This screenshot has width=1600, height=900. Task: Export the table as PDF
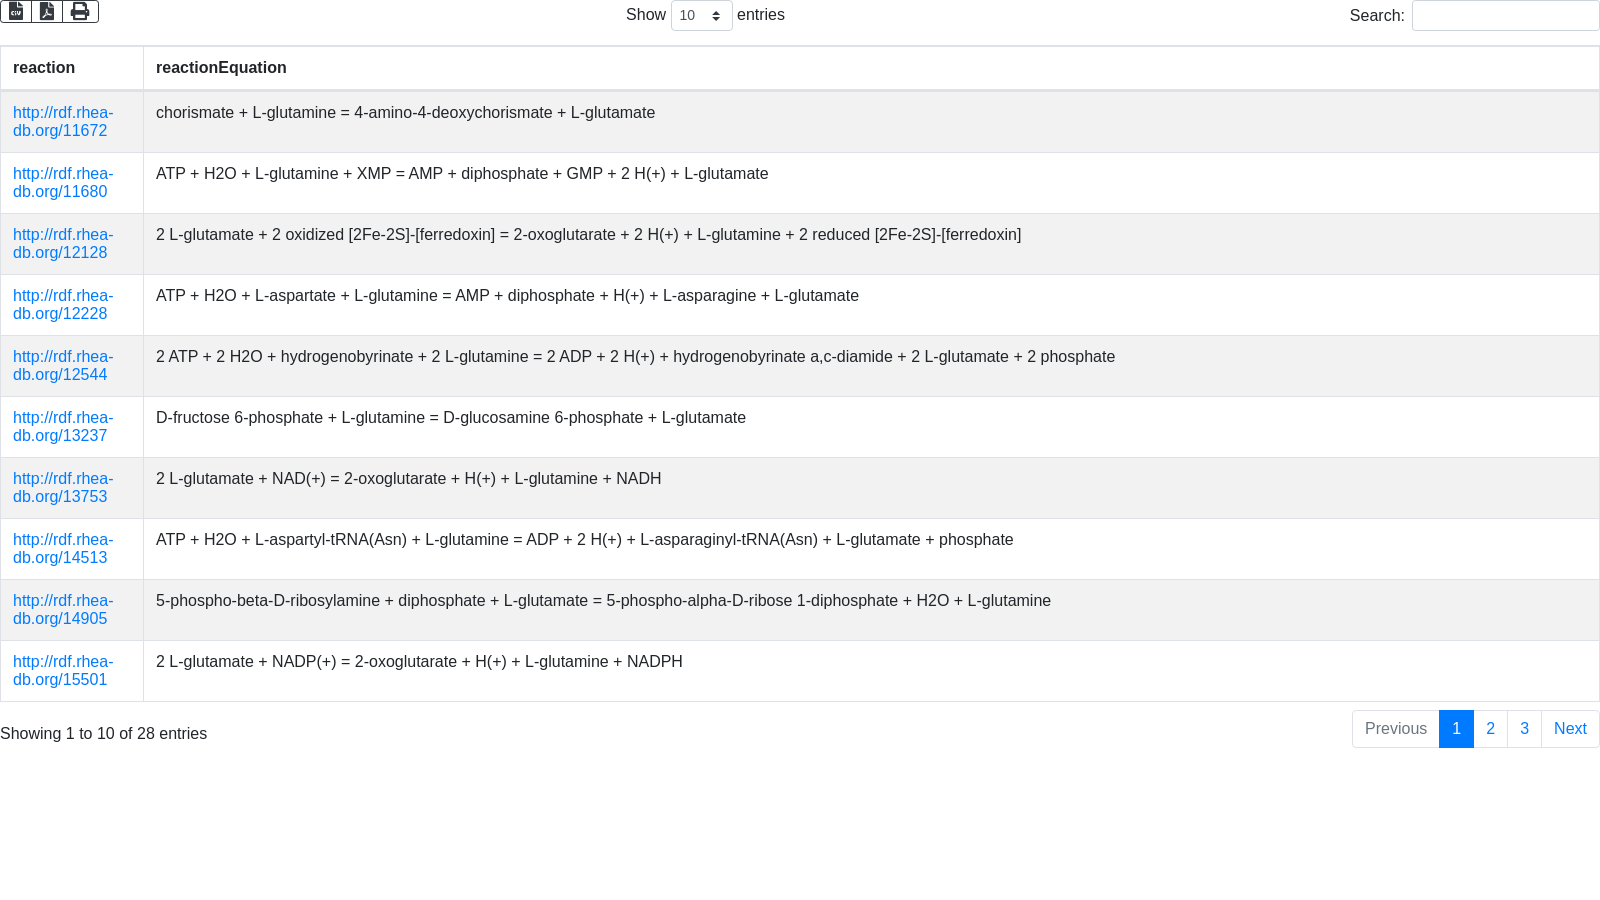pos(47,11)
